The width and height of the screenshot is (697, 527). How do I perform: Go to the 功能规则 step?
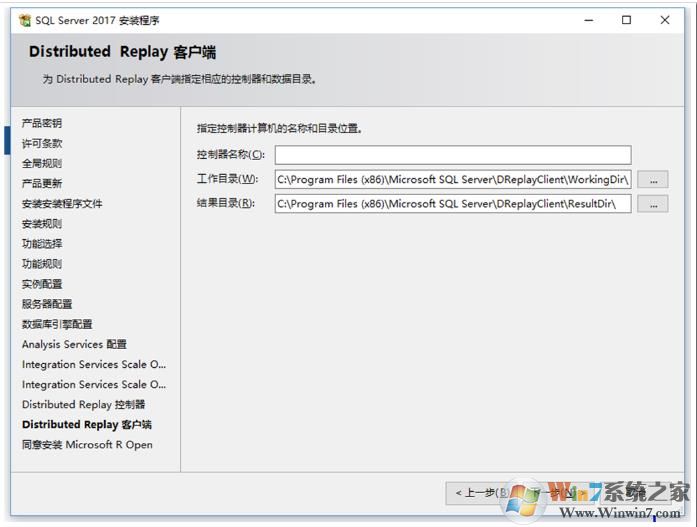pyautogui.click(x=42, y=264)
